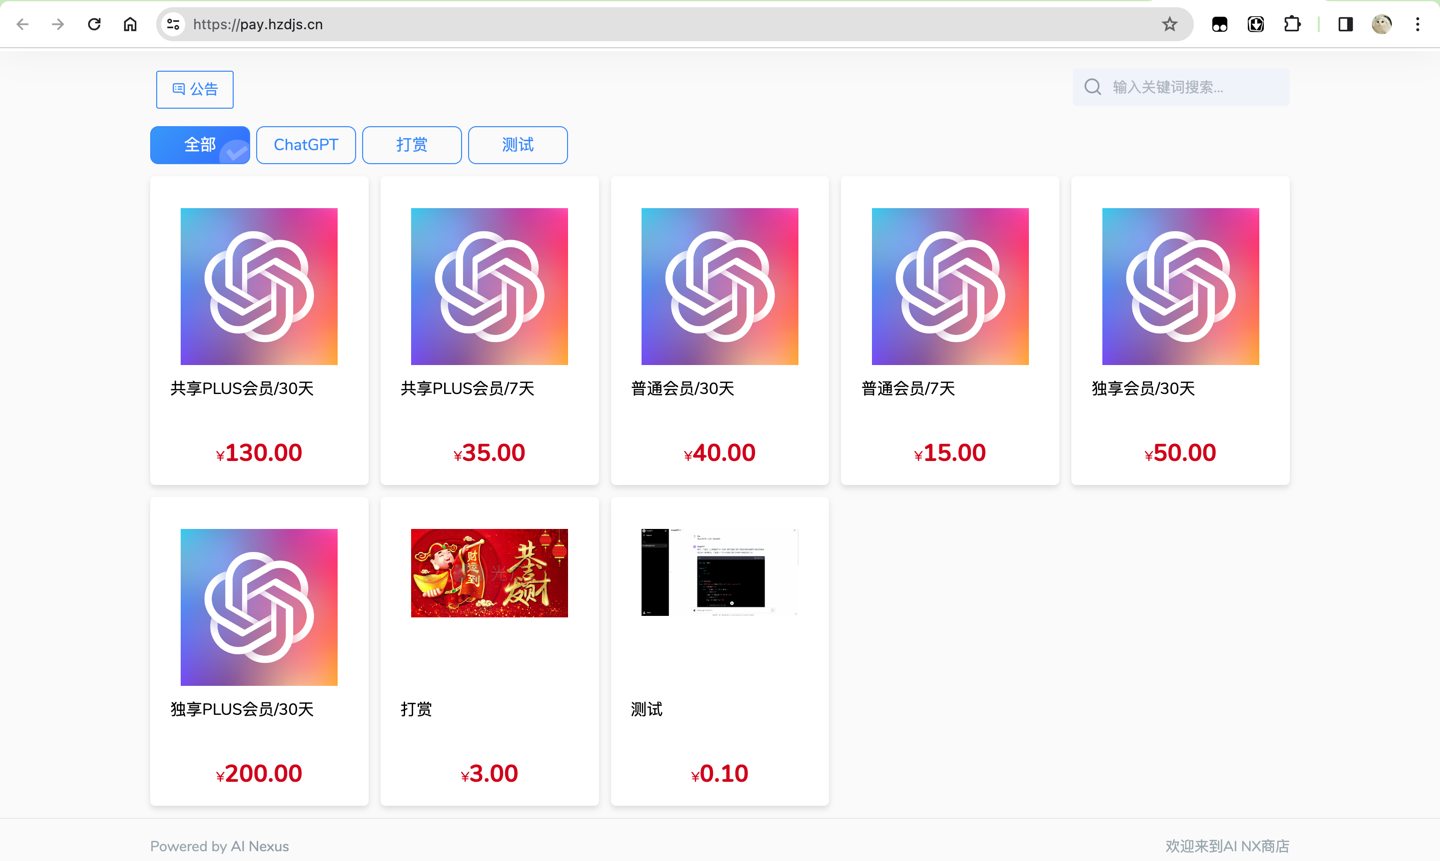Click the 共享PLUS会员/7天 title
Viewport: 1440px width, 861px height.
pyautogui.click(x=467, y=389)
